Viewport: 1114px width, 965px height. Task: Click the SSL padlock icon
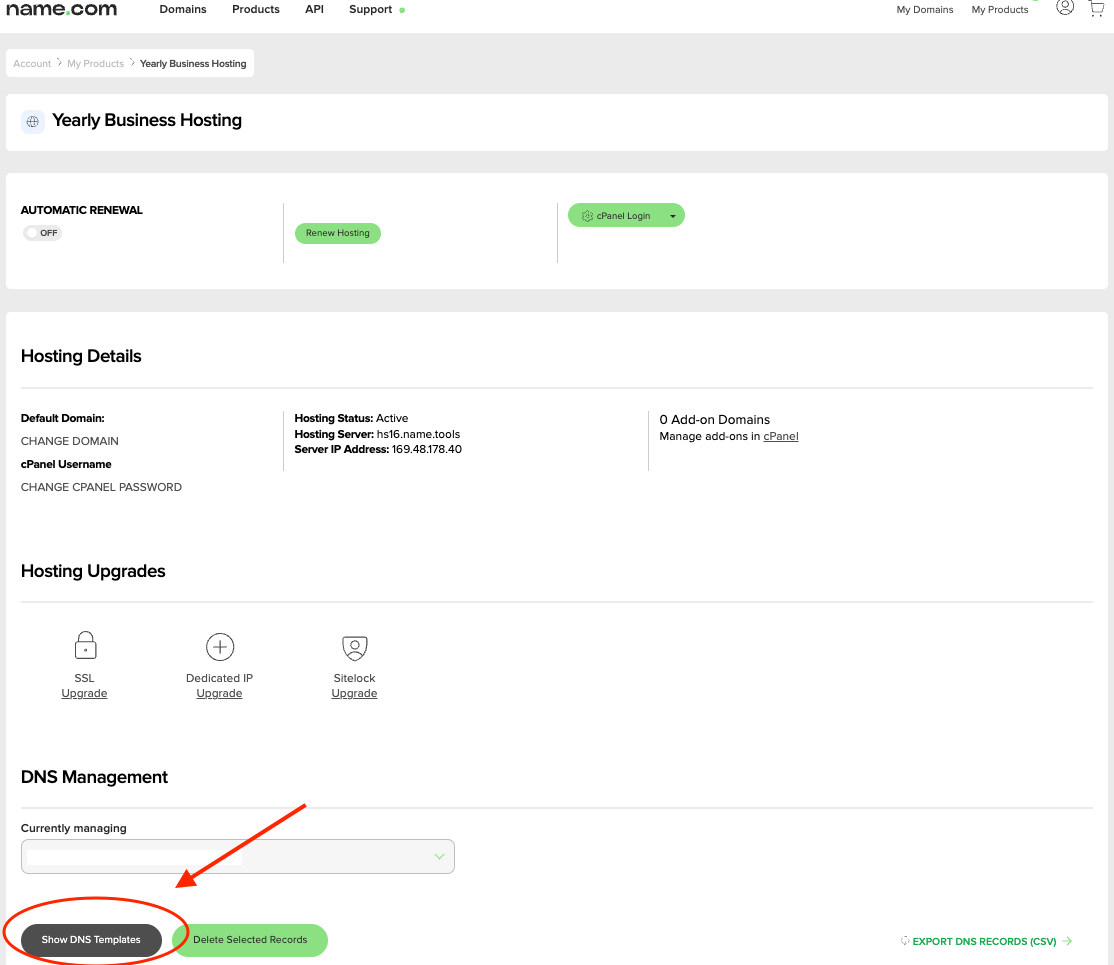(85, 646)
